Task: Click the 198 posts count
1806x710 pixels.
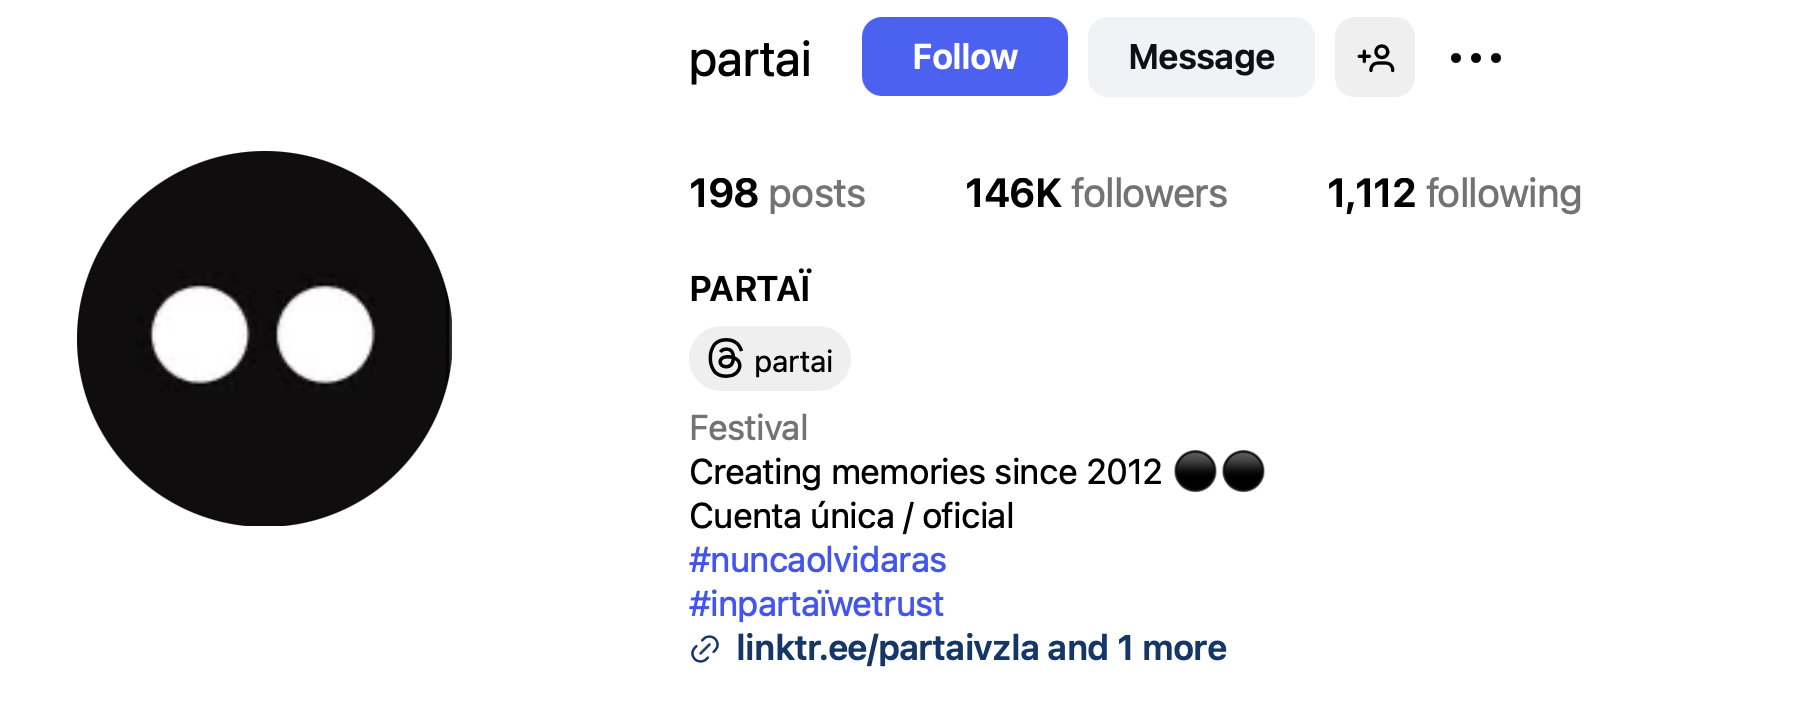Action: click(777, 193)
